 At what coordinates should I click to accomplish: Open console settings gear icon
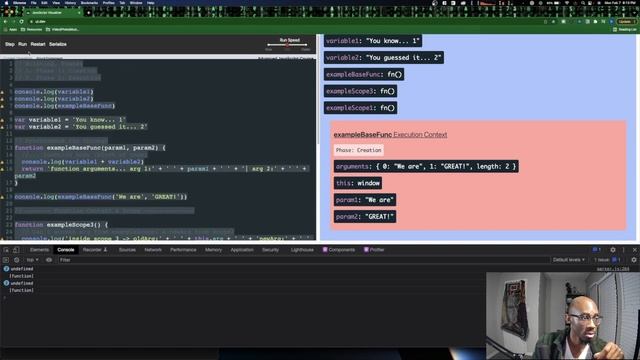[634, 260]
